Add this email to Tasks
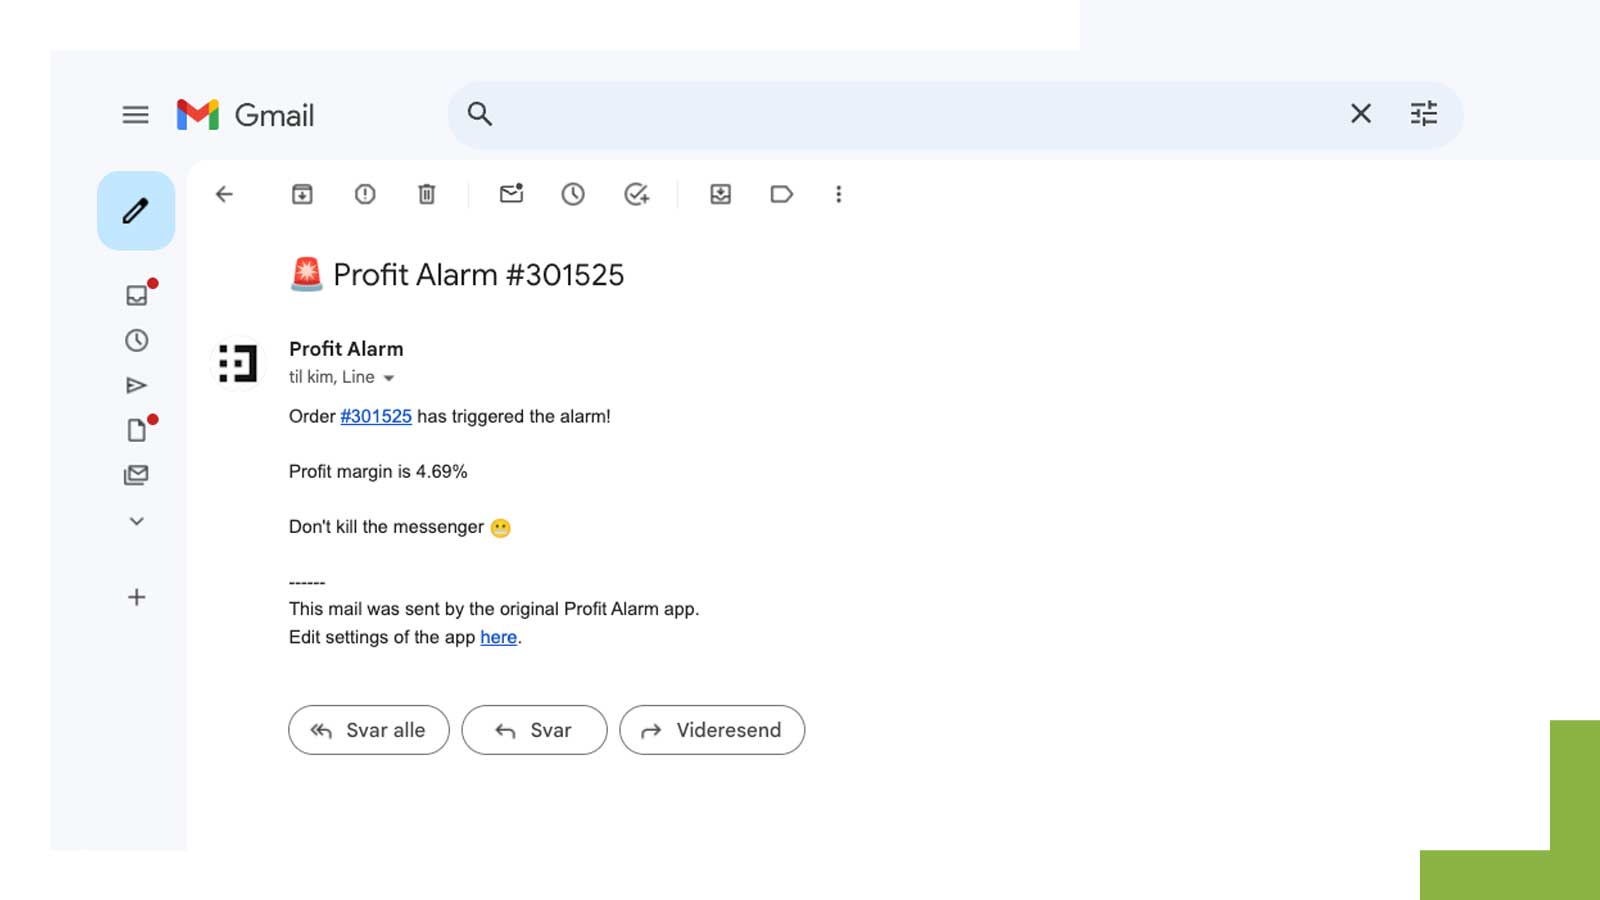 point(636,194)
